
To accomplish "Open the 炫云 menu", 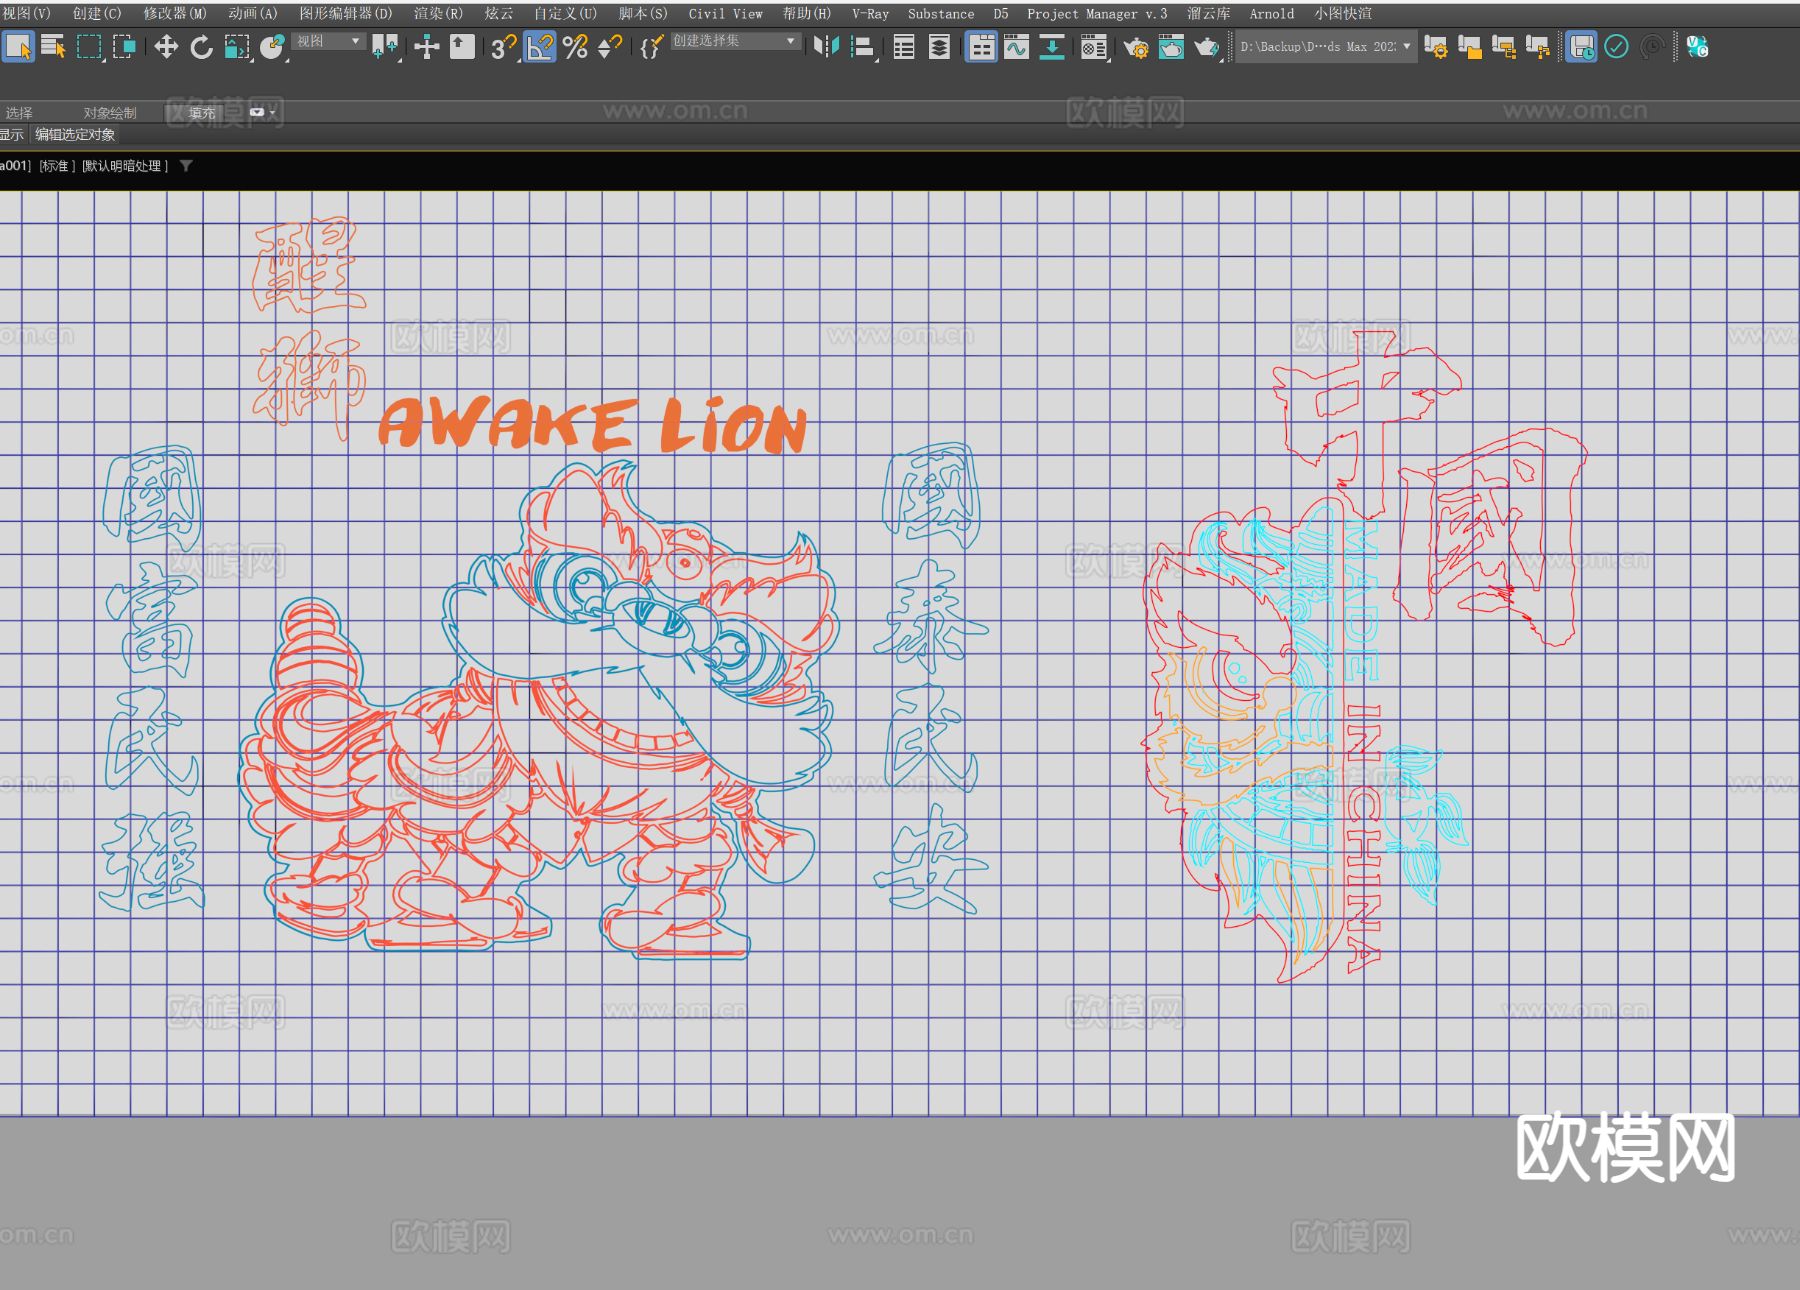I will tap(499, 13).
